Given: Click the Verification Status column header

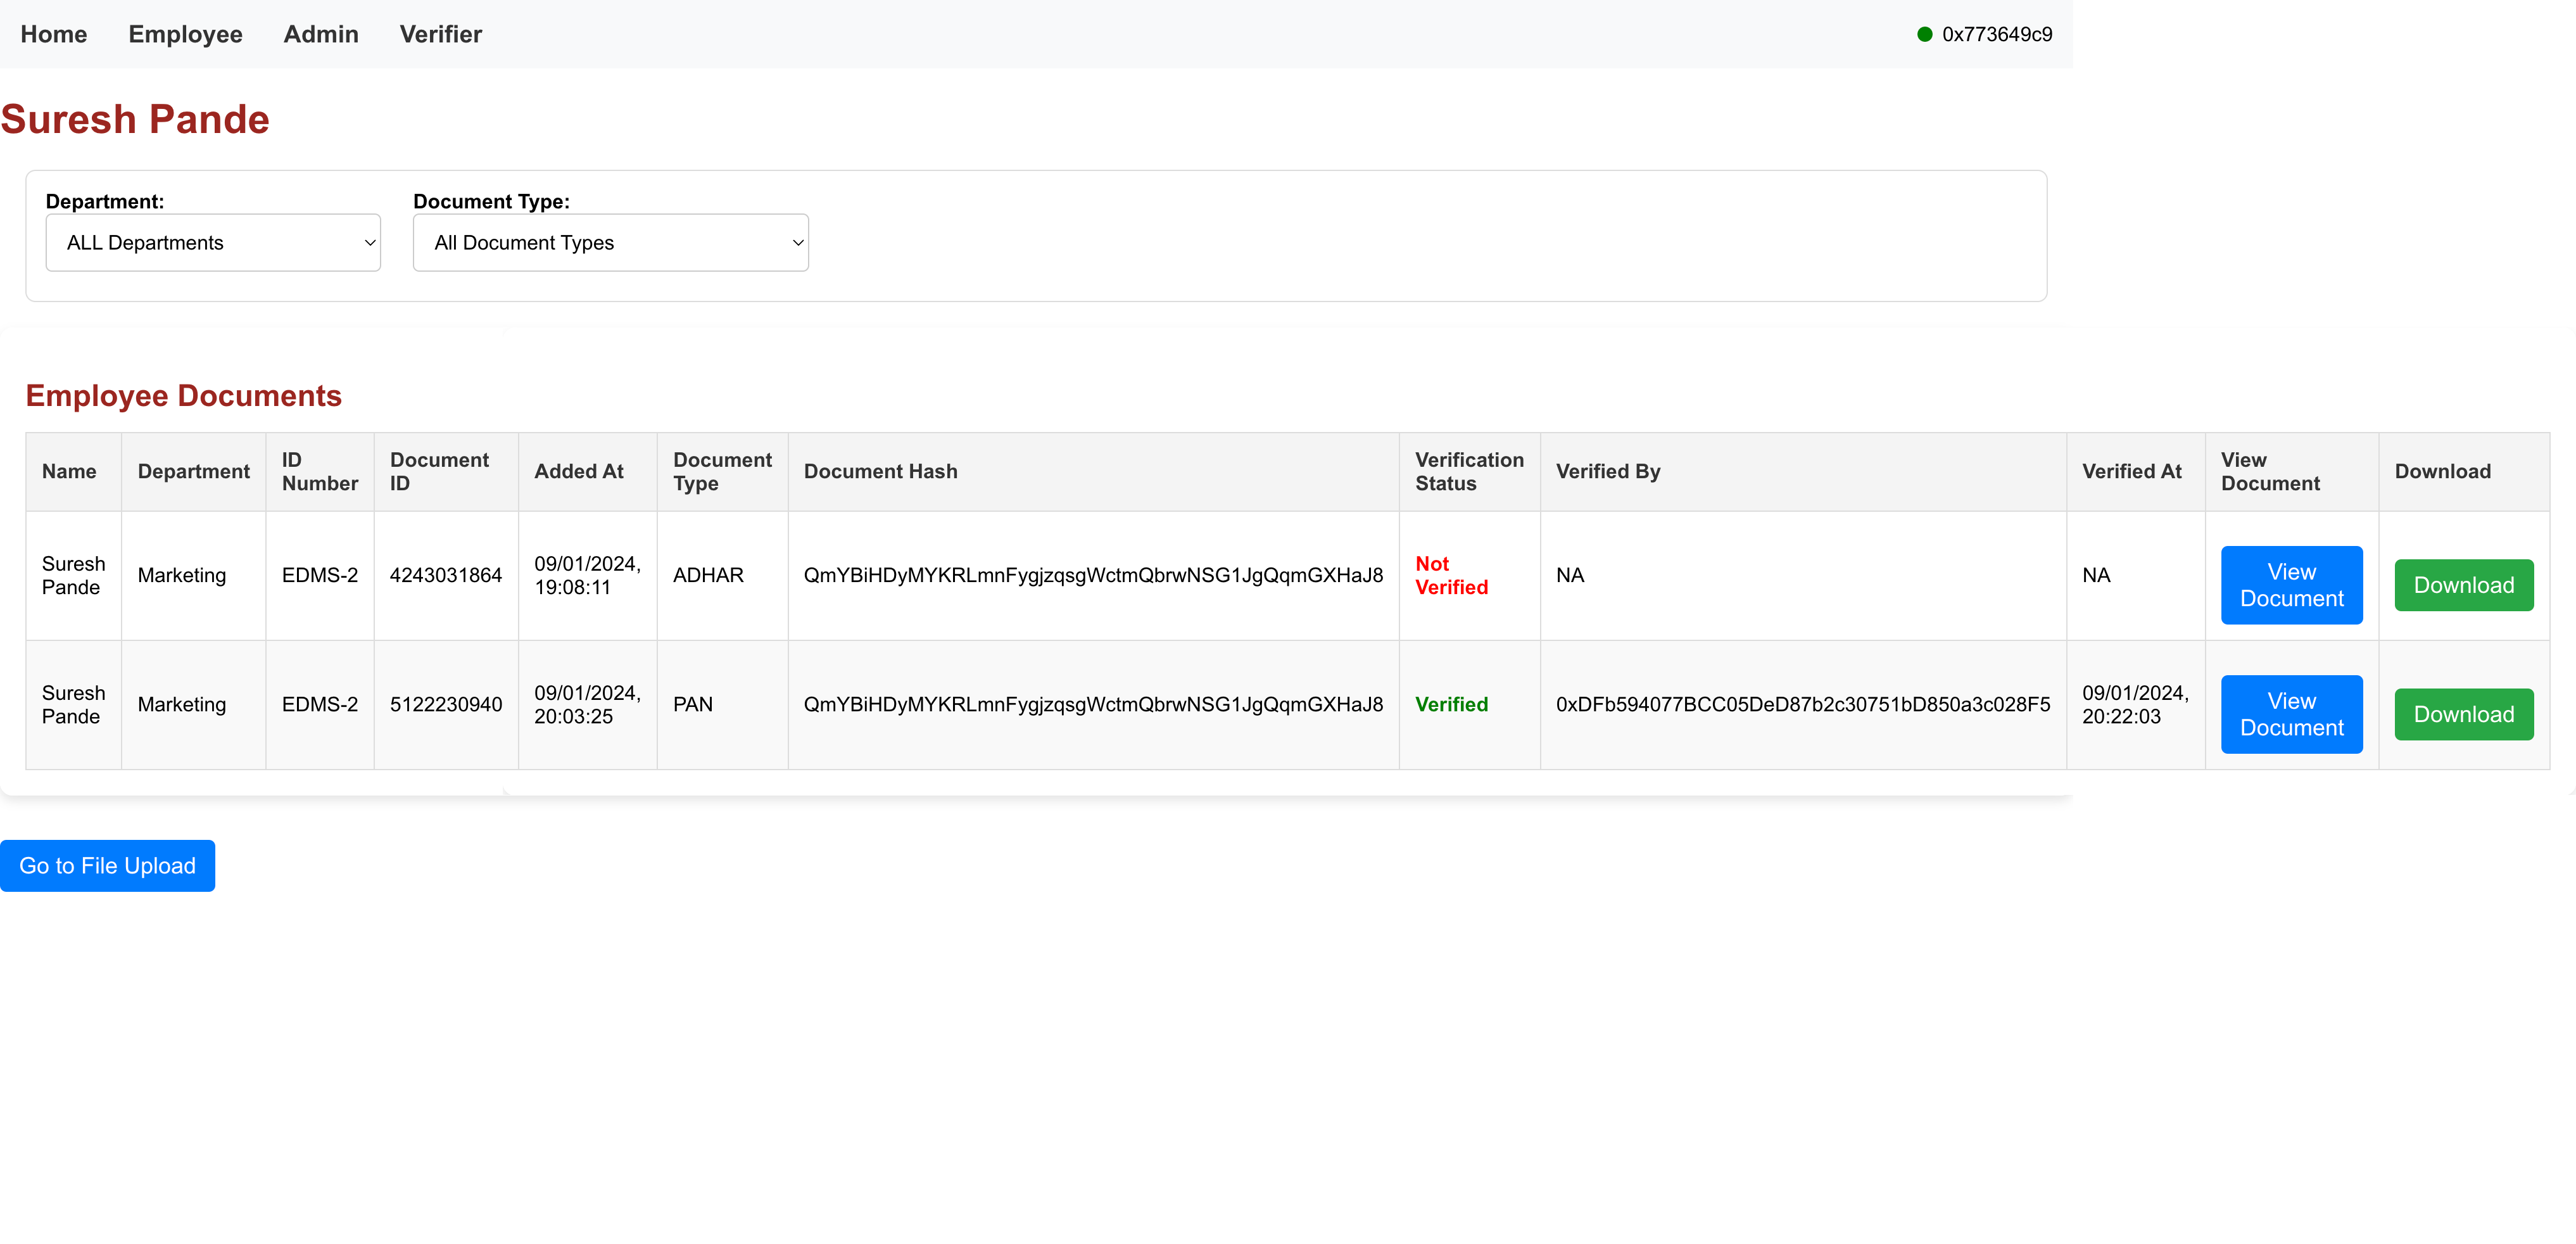Looking at the screenshot, I should (x=1468, y=471).
